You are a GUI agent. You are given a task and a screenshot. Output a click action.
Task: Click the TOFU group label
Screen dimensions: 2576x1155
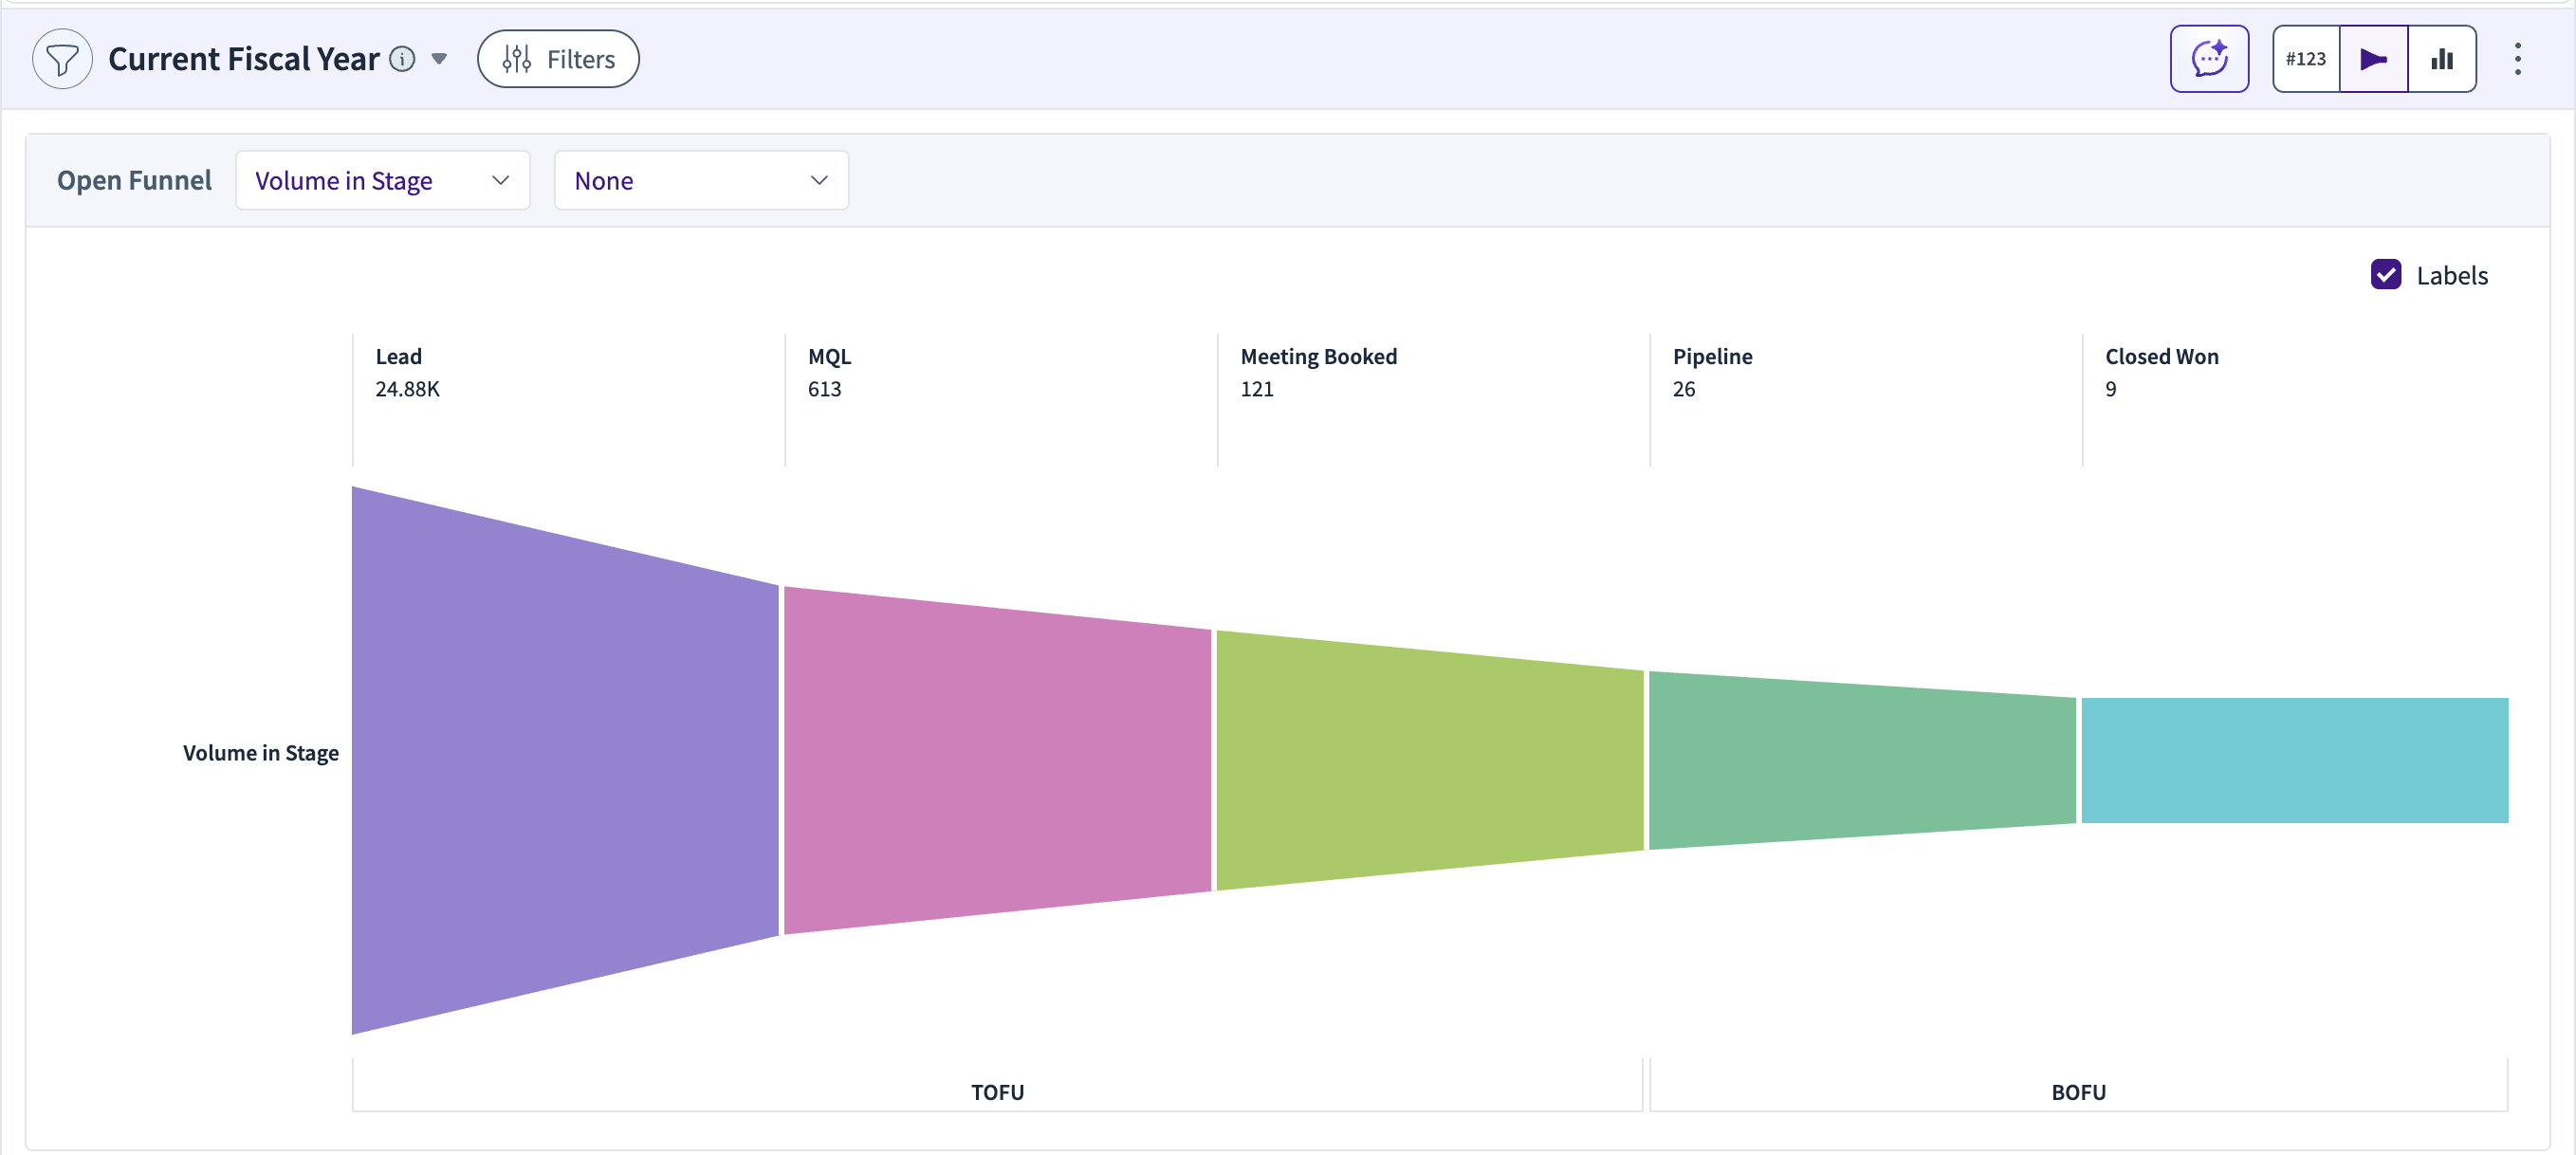point(997,1092)
